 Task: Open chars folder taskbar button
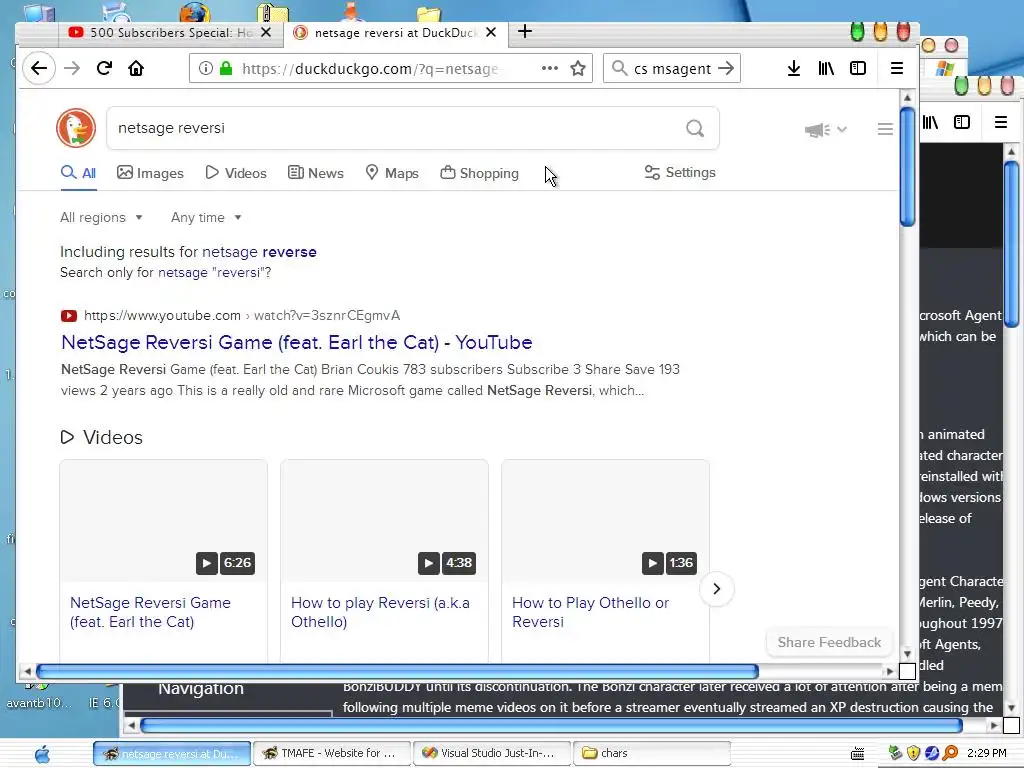tap(651, 754)
